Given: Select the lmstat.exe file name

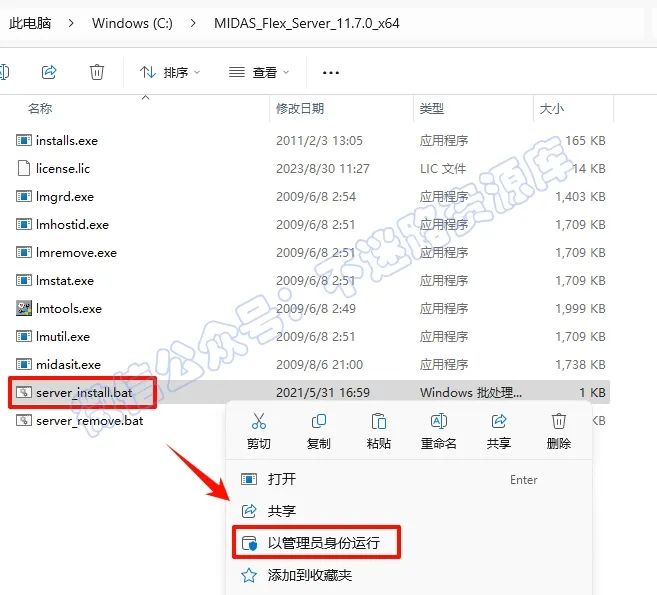Looking at the screenshot, I should 65,280.
